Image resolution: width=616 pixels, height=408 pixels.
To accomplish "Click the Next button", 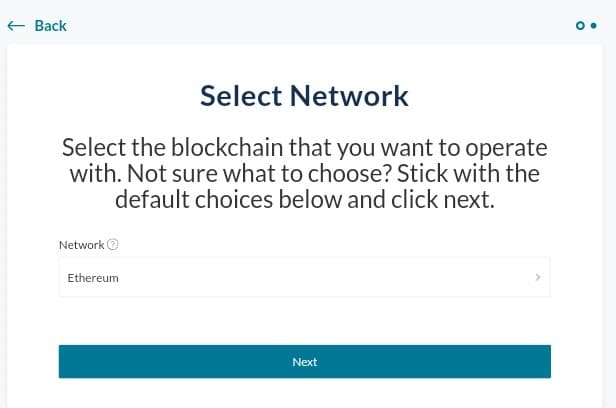I will click(304, 362).
